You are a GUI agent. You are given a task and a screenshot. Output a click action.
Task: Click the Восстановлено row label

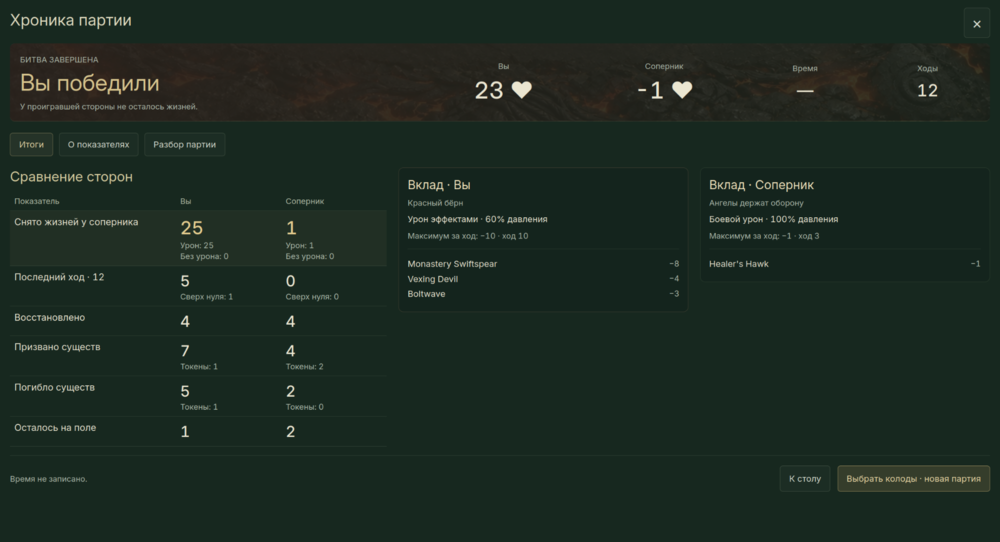click(x=50, y=318)
